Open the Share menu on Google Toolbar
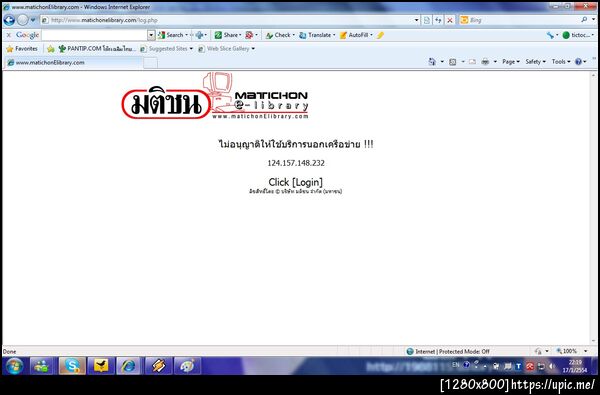The height and width of the screenshot is (395, 600). coord(227,35)
